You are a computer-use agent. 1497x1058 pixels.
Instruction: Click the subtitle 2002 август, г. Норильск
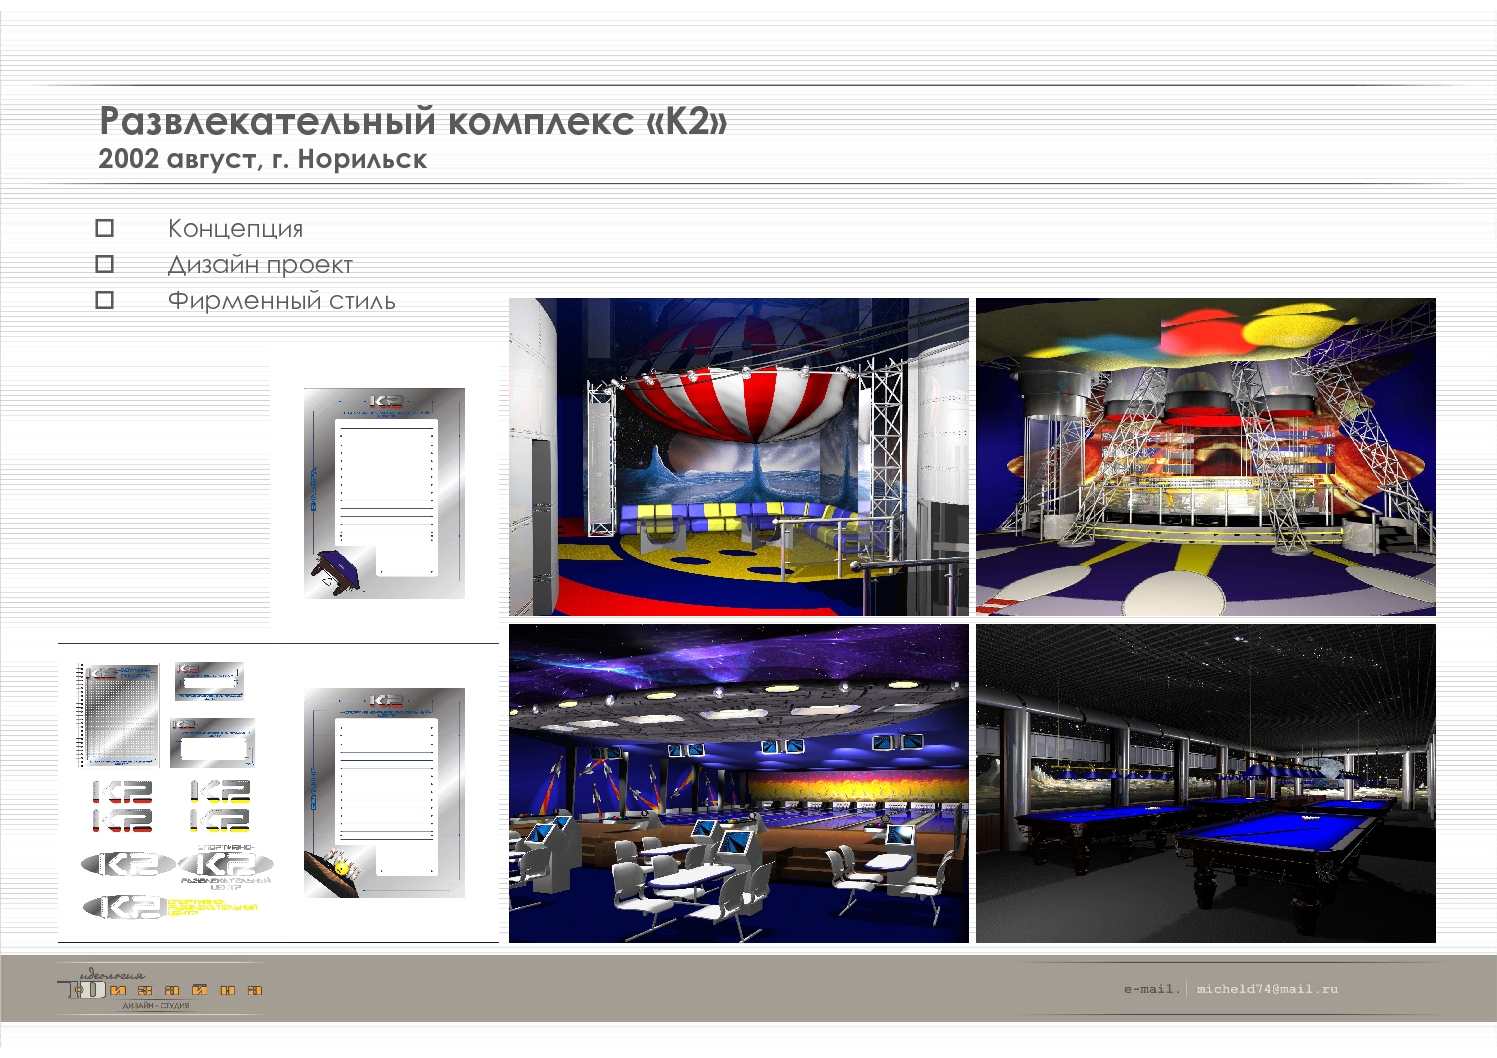coord(263,159)
